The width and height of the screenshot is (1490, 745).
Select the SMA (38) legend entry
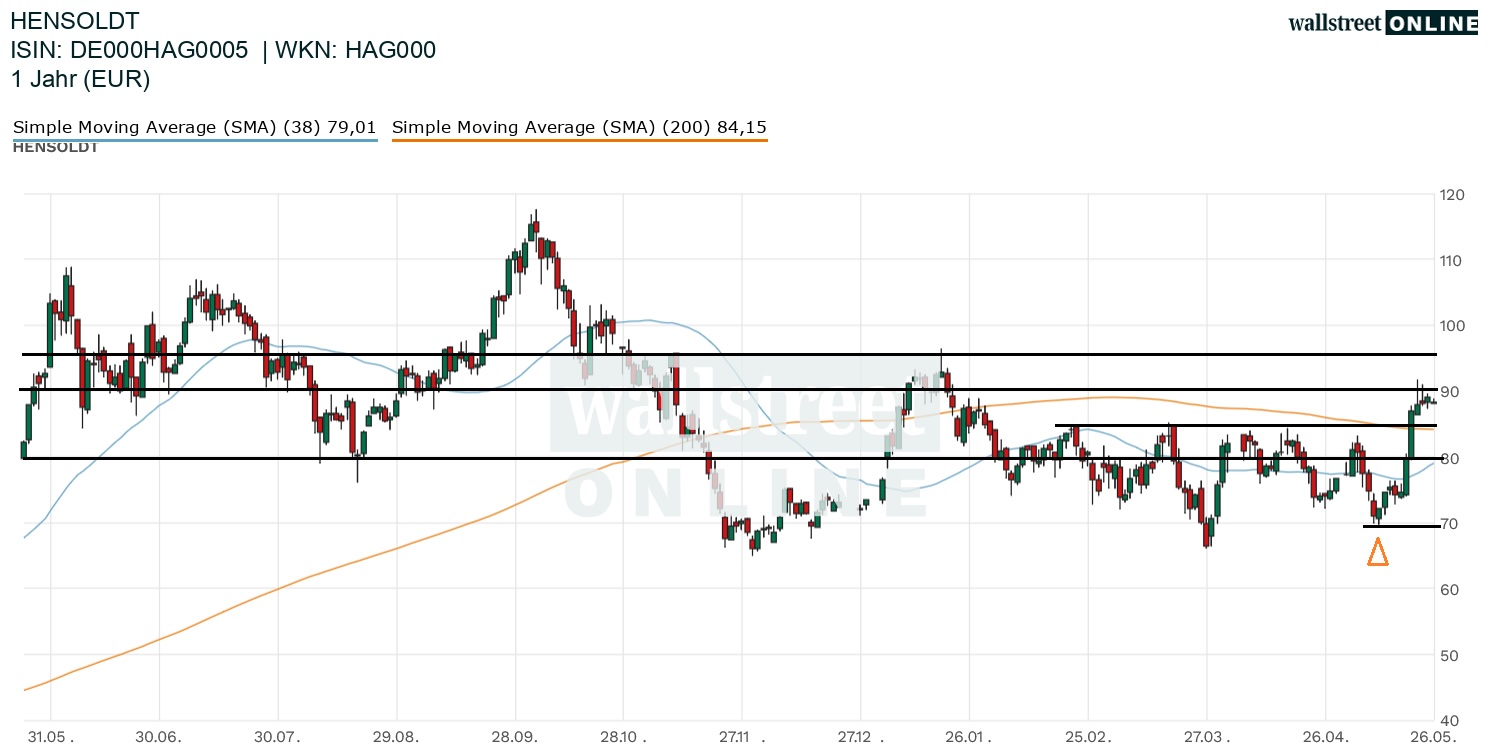[x=194, y=127]
